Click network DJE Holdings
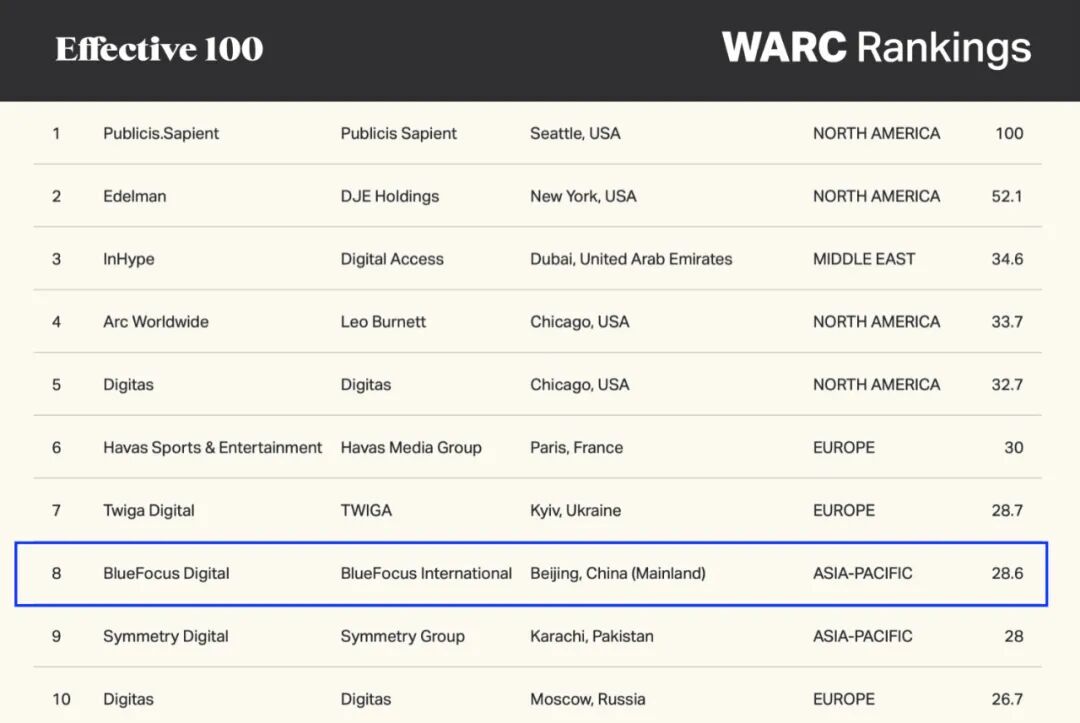Image resolution: width=1080 pixels, height=723 pixels. pyautogui.click(x=390, y=196)
